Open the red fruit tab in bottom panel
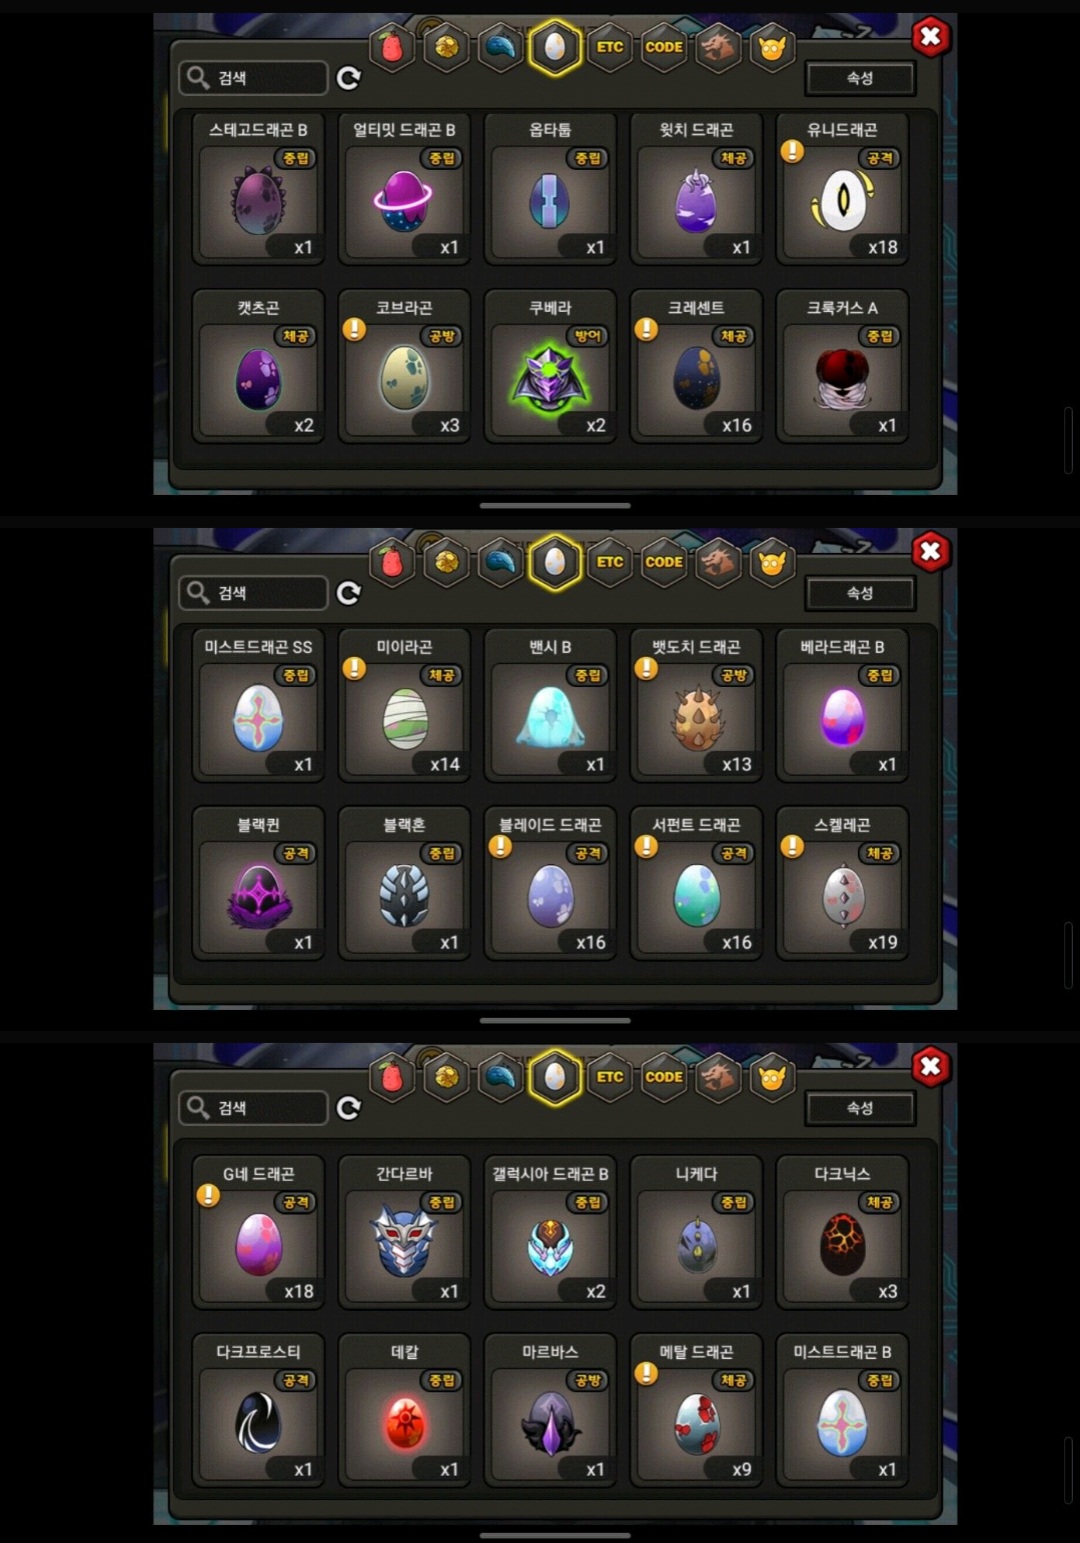Image resolution: width=1080 pixels, height=1543 pixels. pyautogui.click(x=392, y=1077)
